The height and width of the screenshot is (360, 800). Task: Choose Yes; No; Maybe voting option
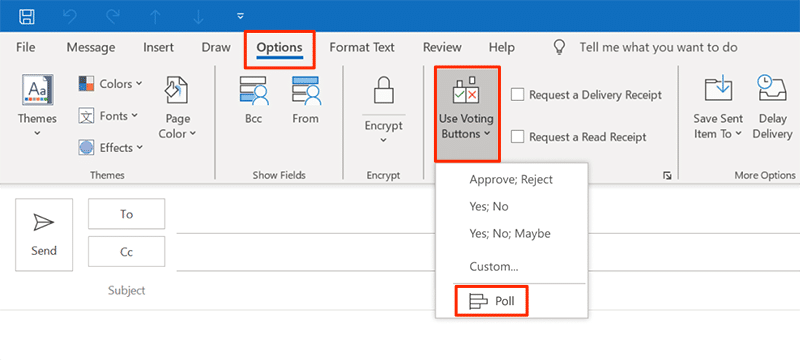(511, 234)
